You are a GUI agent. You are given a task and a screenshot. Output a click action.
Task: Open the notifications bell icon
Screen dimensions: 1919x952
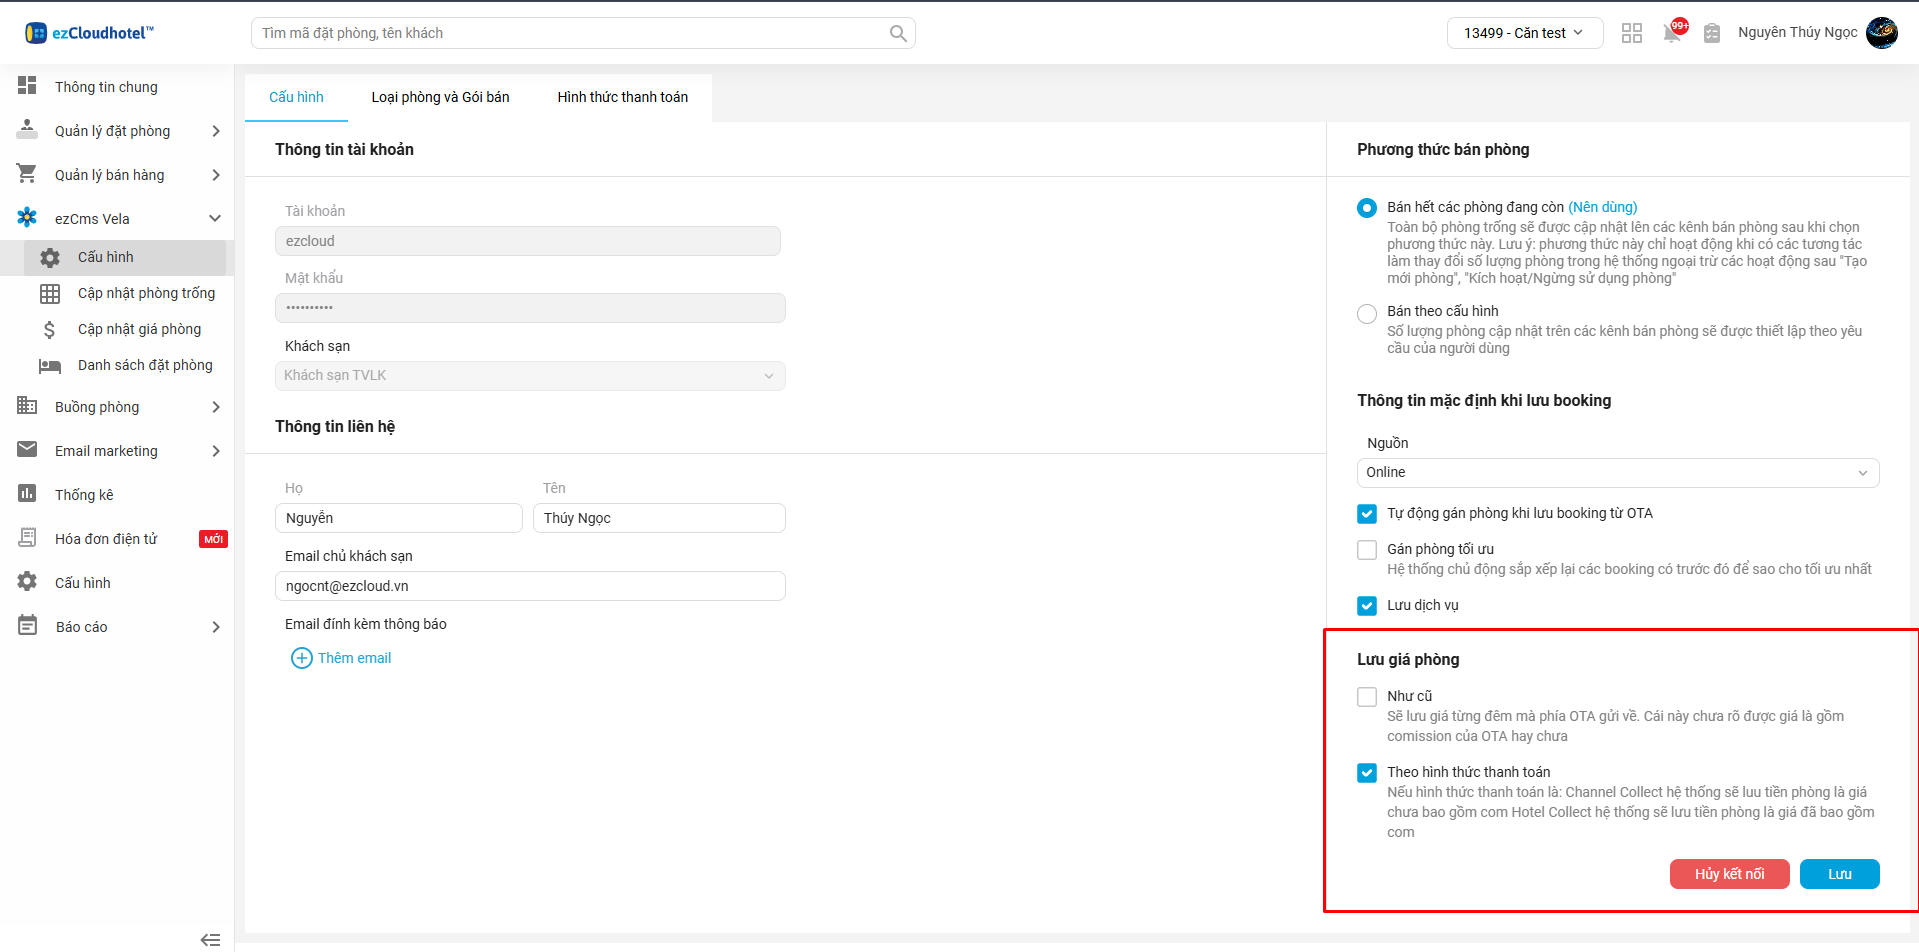(x=1672, y=33)
